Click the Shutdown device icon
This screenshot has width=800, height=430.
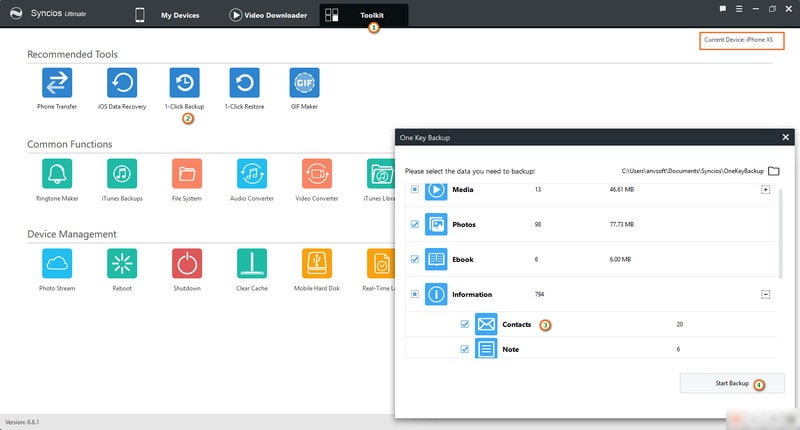(187, 263)
